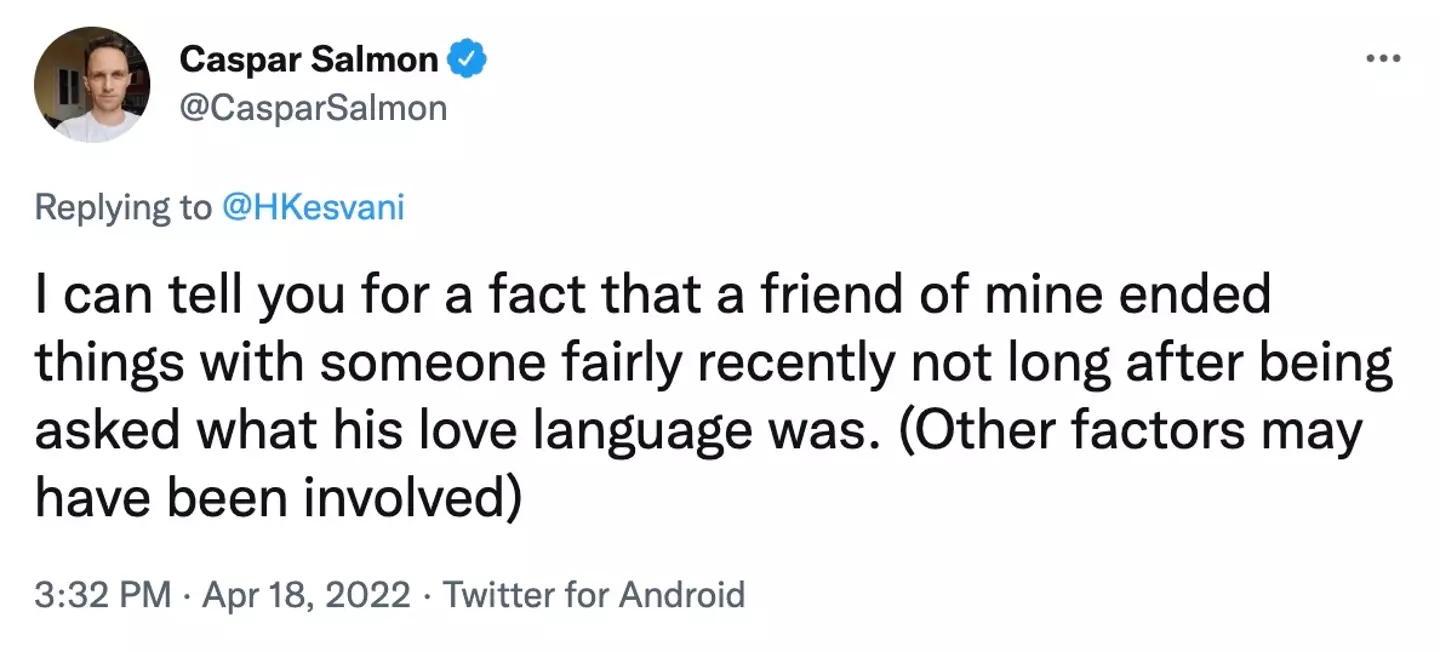
Task: Click the Apr 18, 2022 date
Action: tap(306, 595)
